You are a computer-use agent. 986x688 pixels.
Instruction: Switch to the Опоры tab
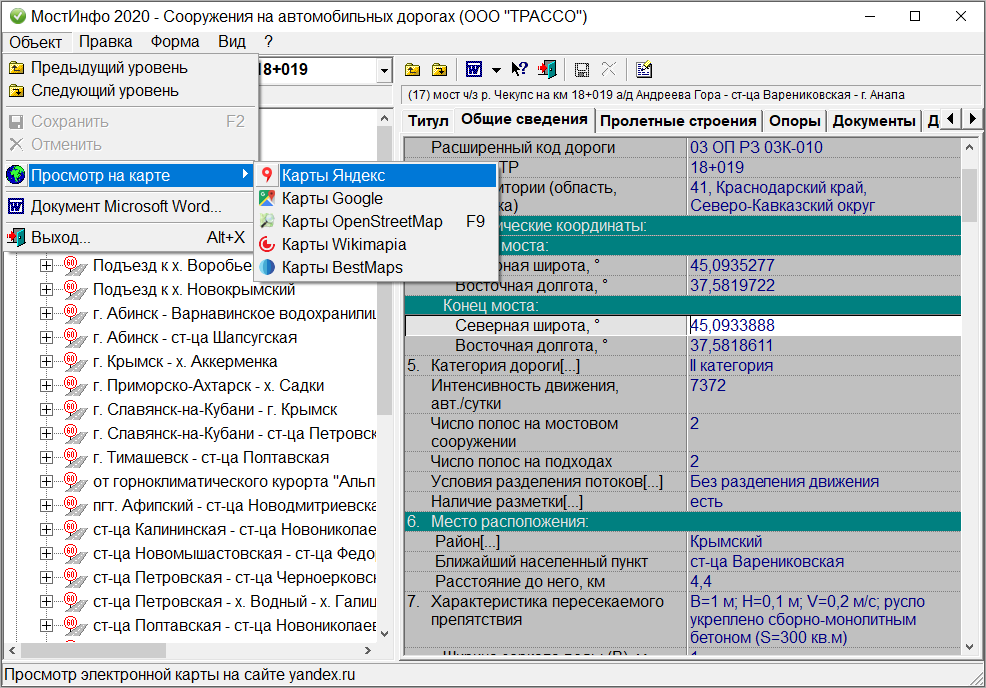(x=794, y=121)
